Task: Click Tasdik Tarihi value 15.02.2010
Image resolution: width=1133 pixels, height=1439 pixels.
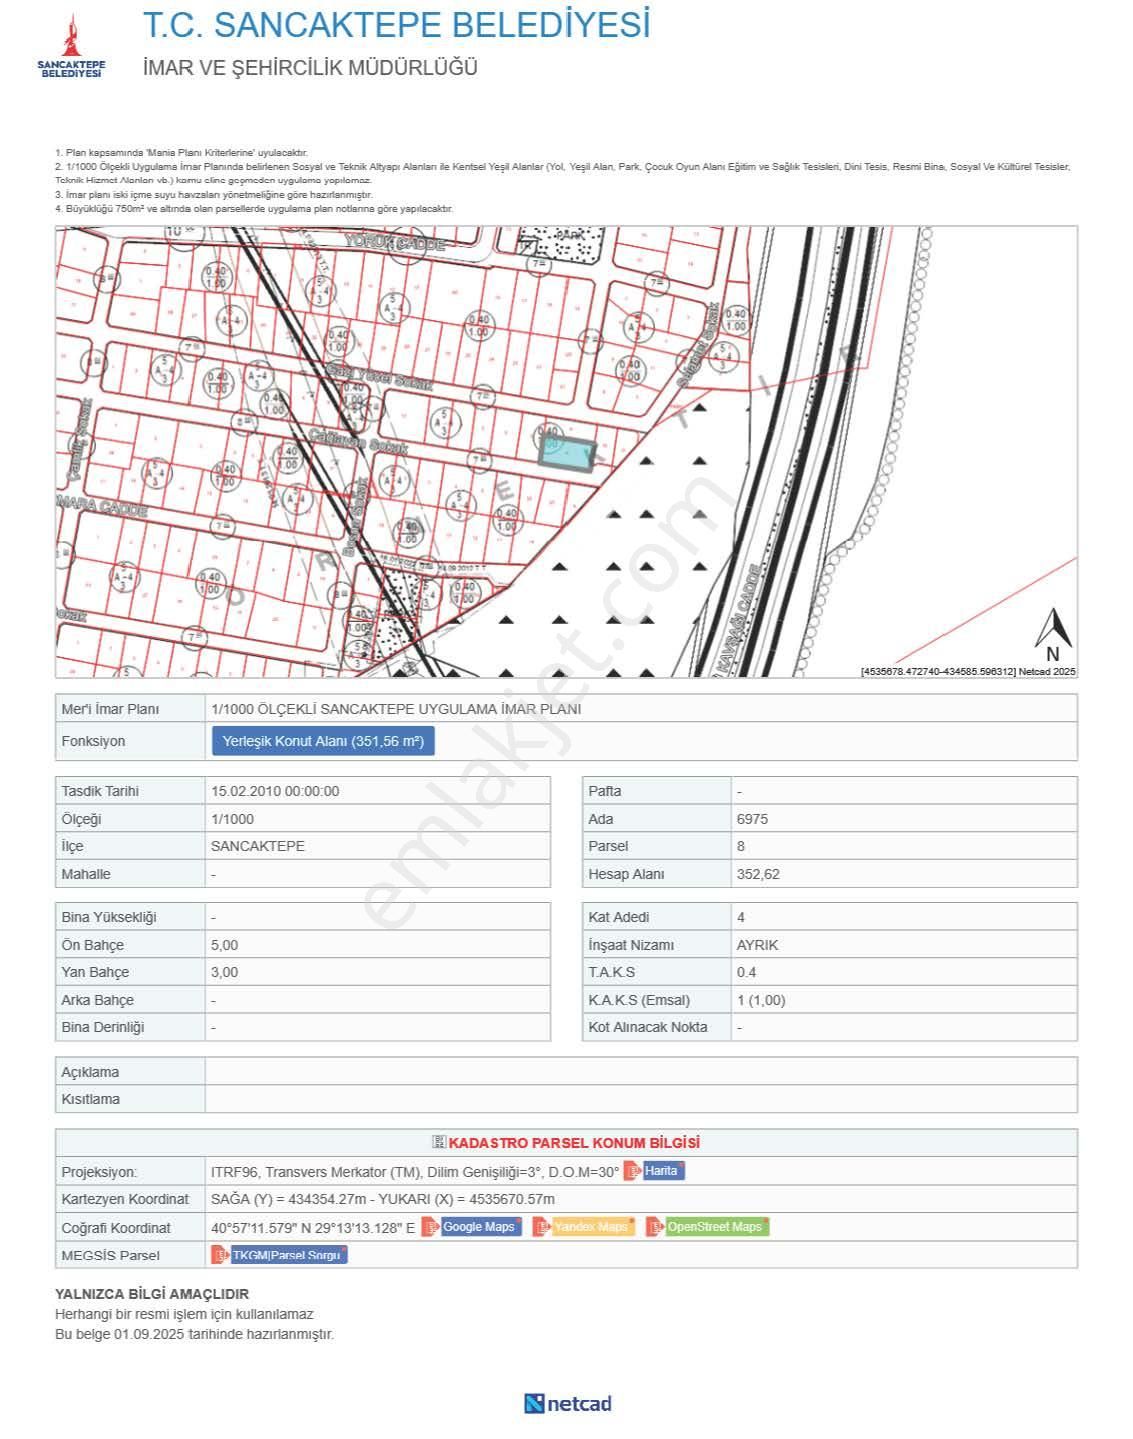Action: [x=275, y=791]
